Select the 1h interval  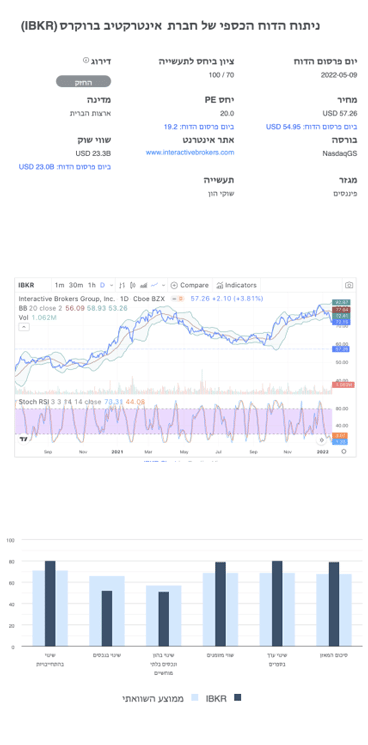click(92, 285)
